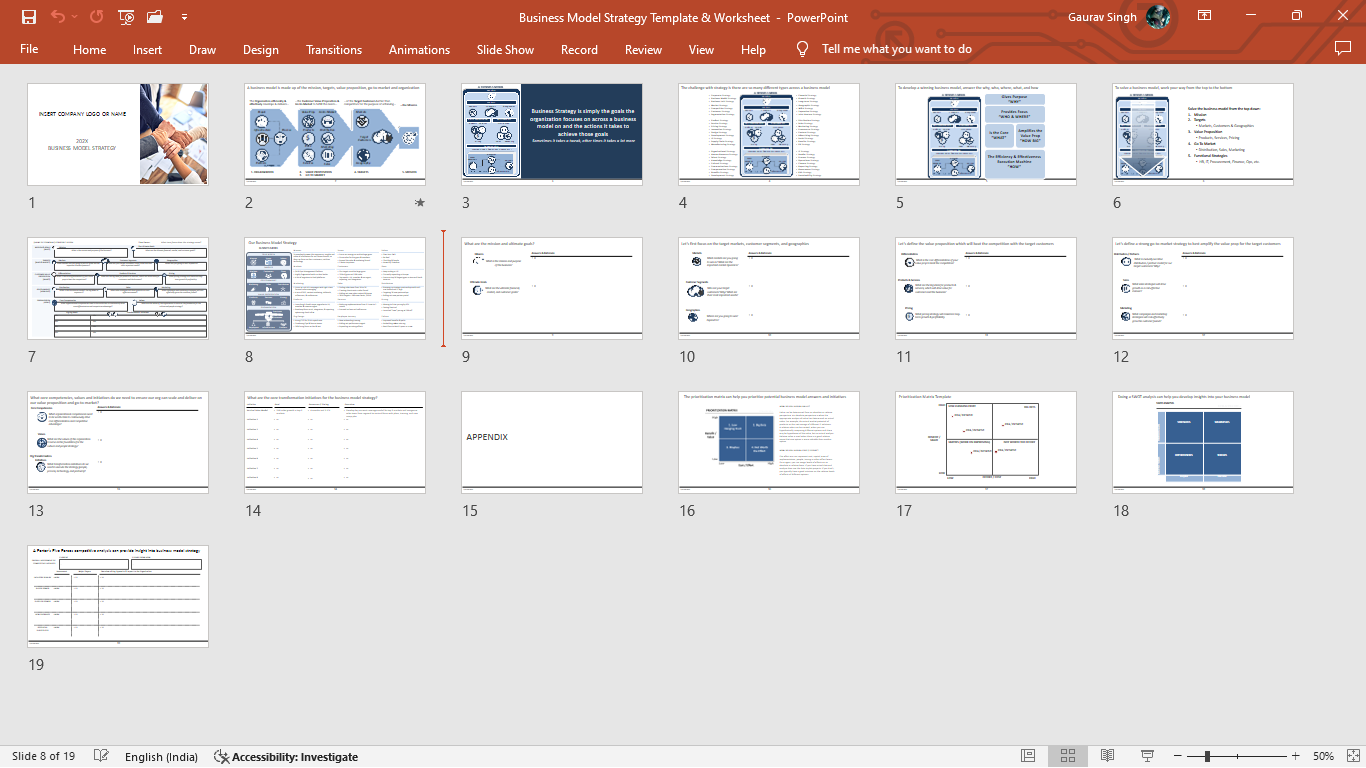The image size is (1366, 768).
Task: Start slideshow from beginning icon in title bar
Action: point(126,17)
